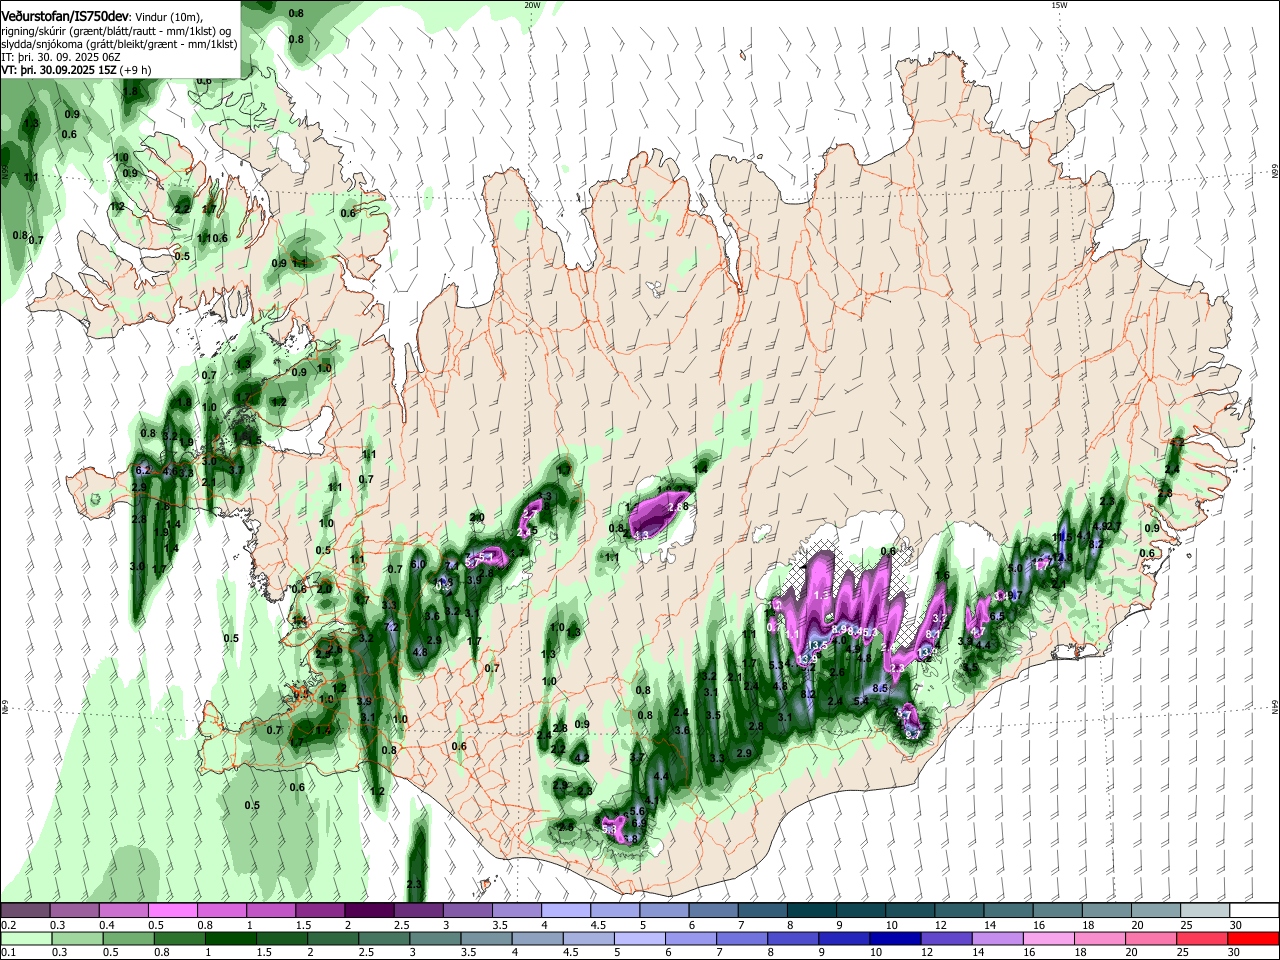Image resolution: width=1280 pixels, height=960 pixels.
Task: Pick the darkest green swatch between 1 and 1.5
Action: tap(229, 939)
